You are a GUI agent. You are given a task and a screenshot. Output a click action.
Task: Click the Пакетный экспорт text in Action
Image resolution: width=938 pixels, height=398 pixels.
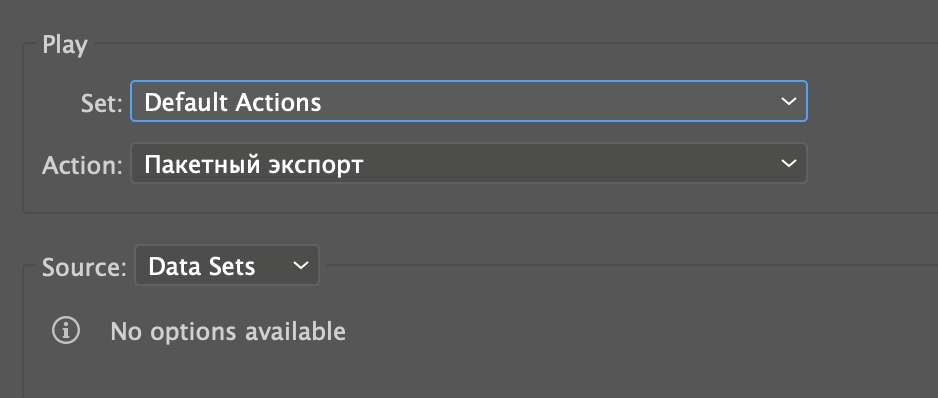pyautogui.click(x=254, y=164)
